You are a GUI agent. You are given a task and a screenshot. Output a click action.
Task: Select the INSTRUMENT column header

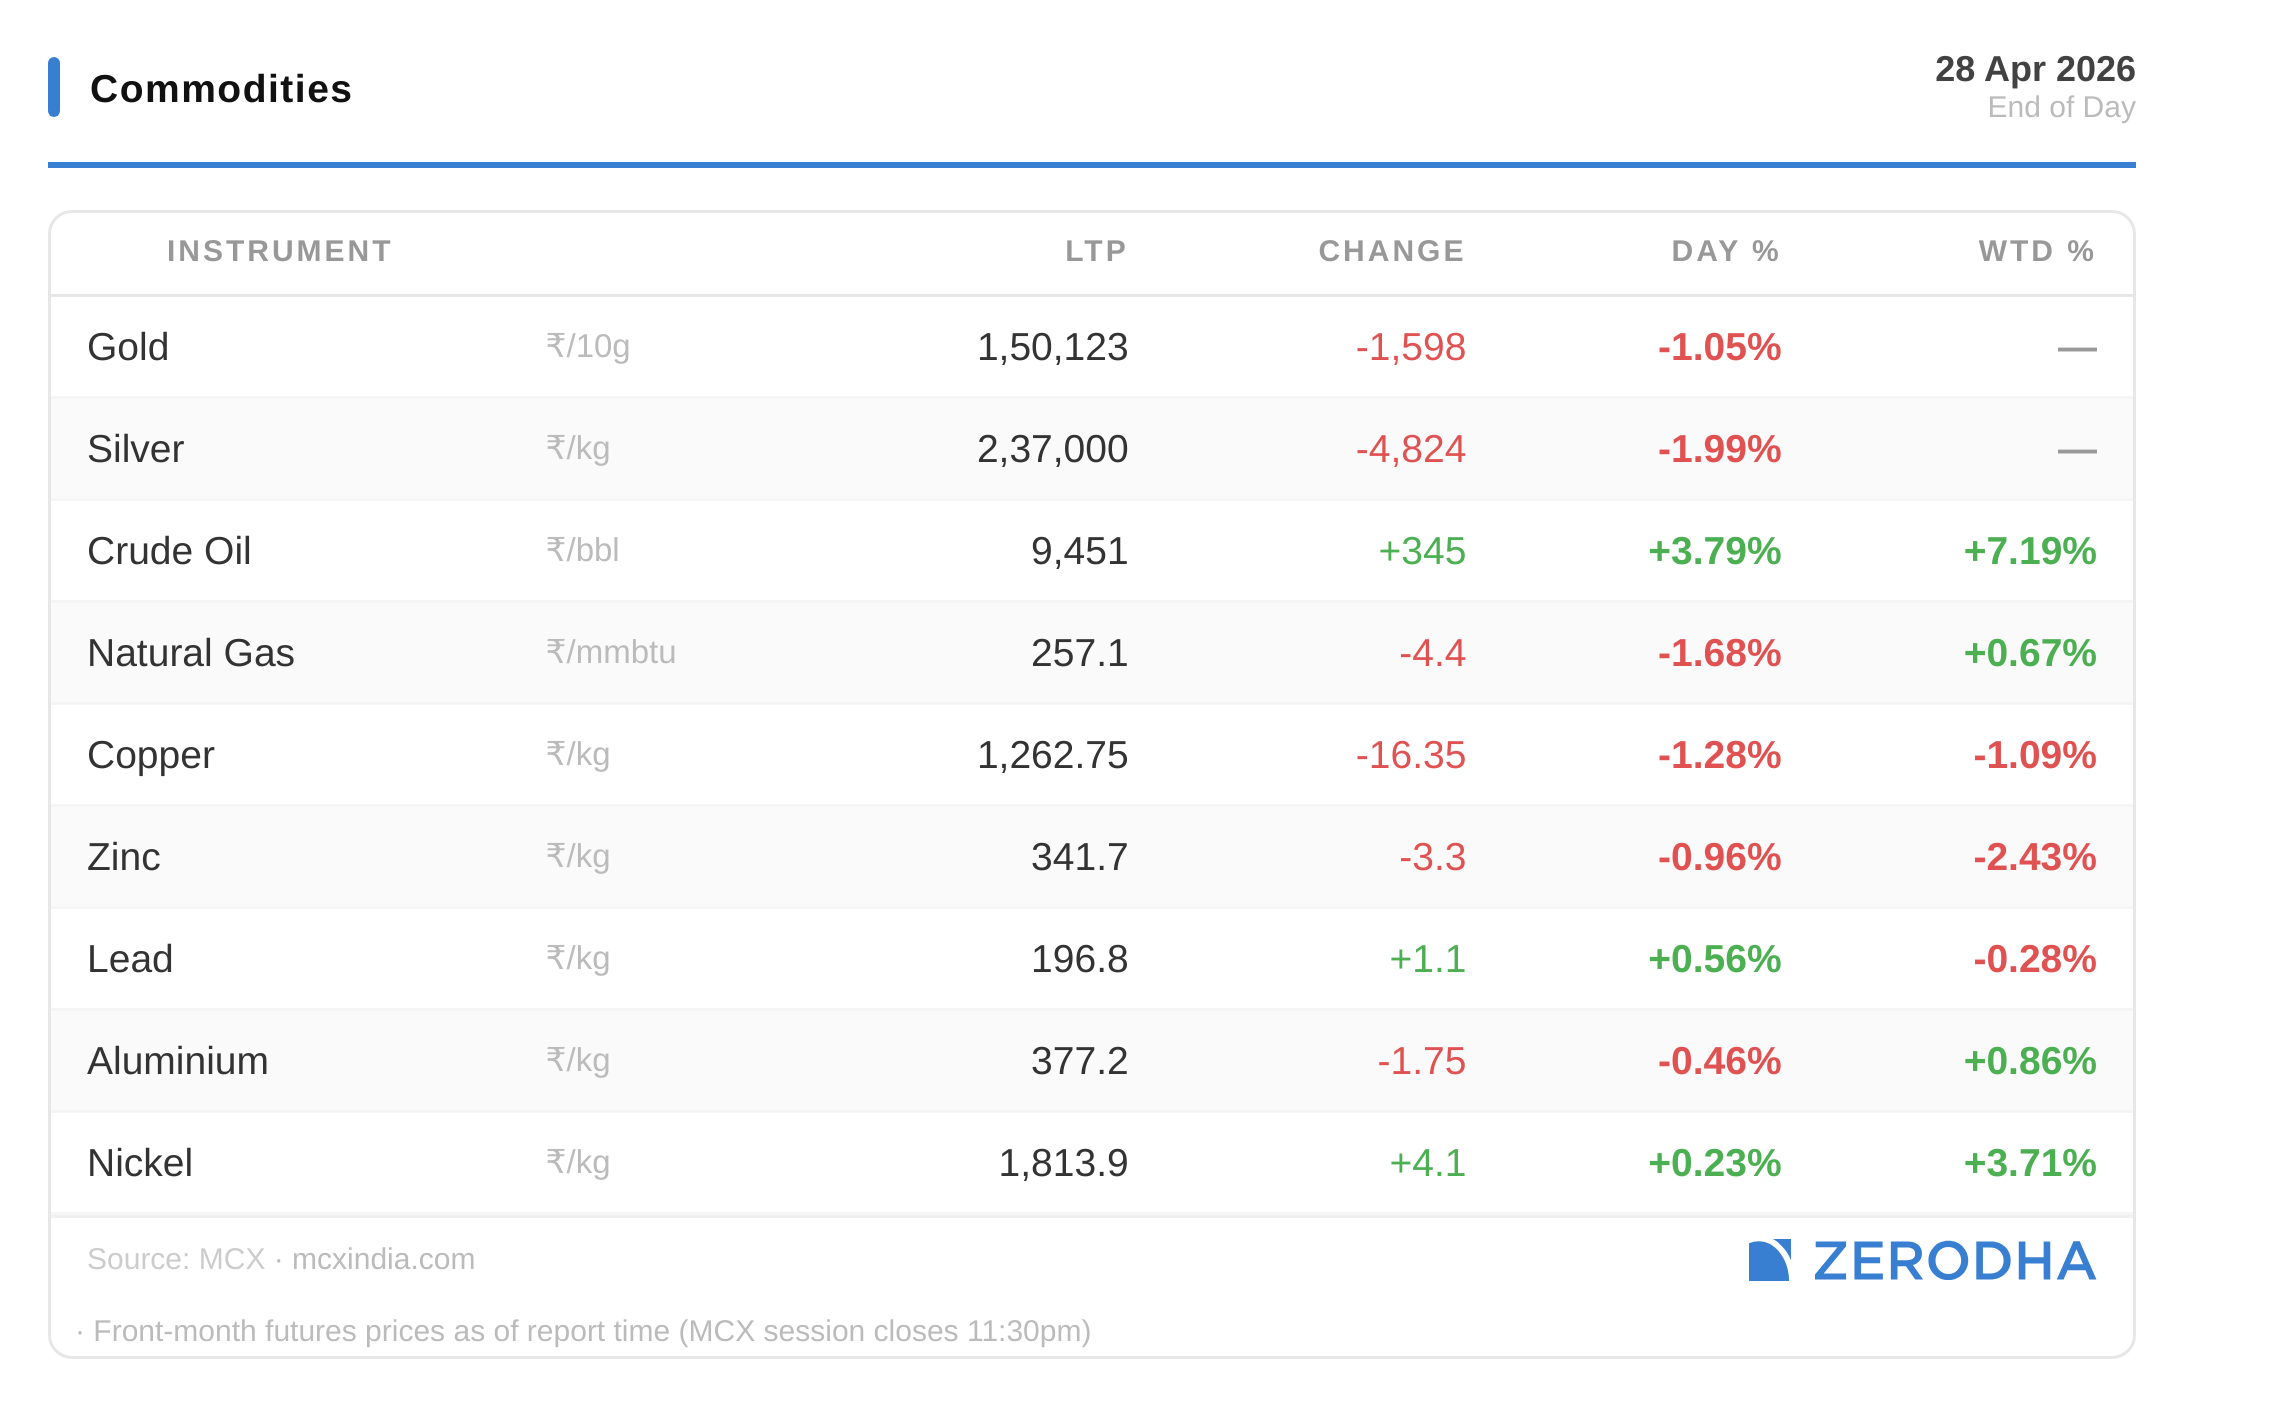(x=279, y=251)
